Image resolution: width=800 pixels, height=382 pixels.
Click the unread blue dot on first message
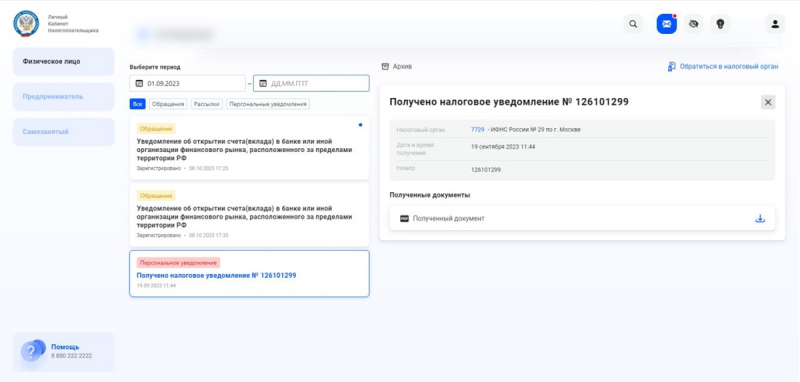pos(360,124)
